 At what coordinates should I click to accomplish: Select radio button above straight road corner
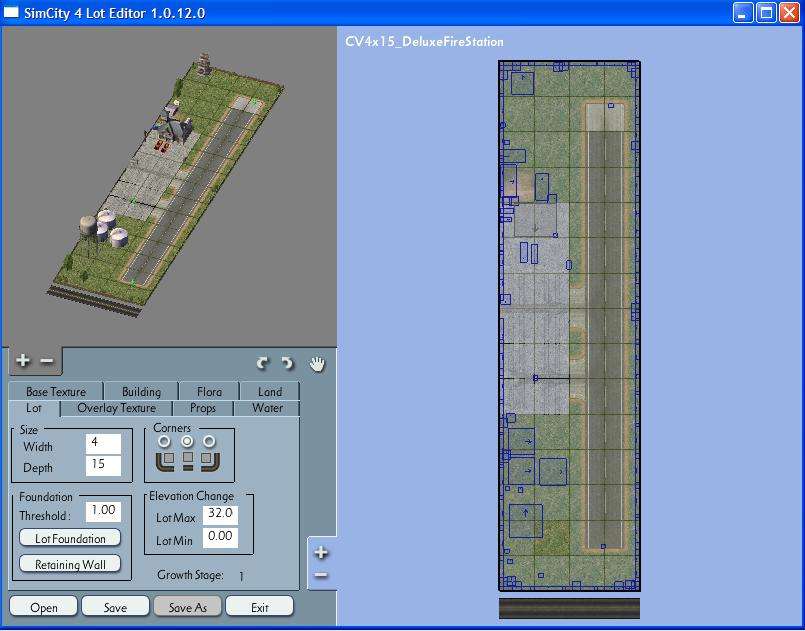(x=187, y=441)
